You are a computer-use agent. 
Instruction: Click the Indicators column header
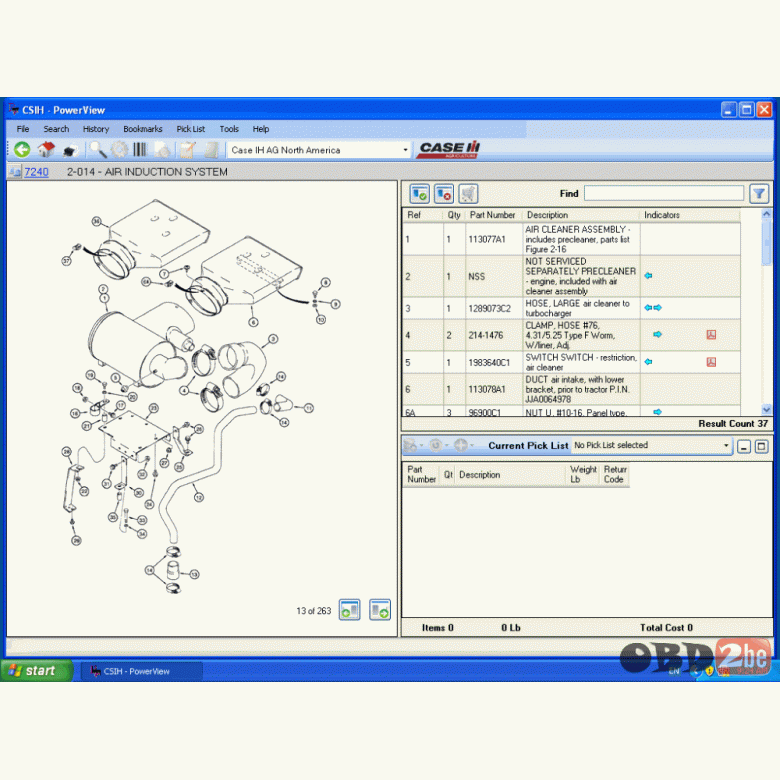(x=690, y=215)
